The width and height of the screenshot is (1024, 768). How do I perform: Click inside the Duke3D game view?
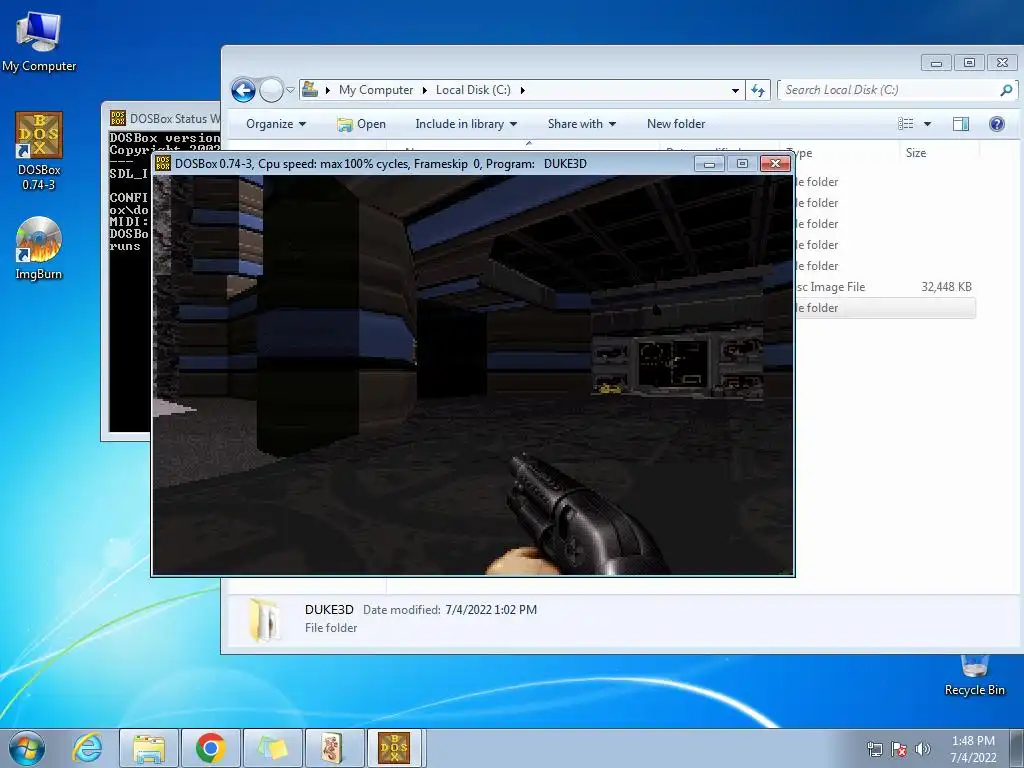click(x=473, y=375)
